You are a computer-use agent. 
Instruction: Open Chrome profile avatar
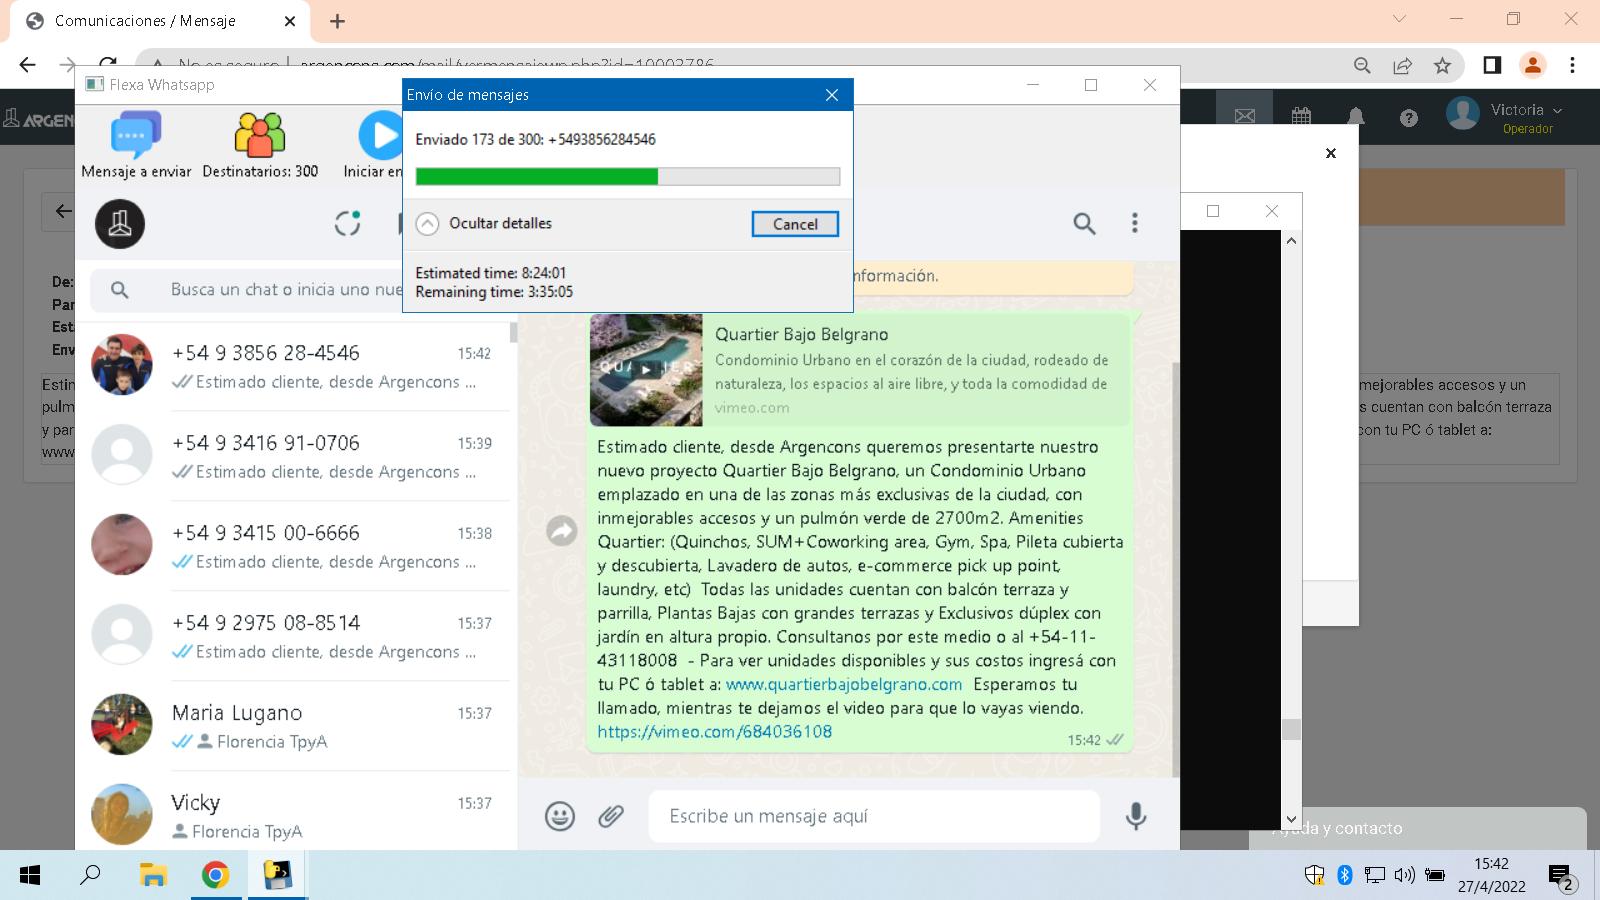coord(1532,65)
